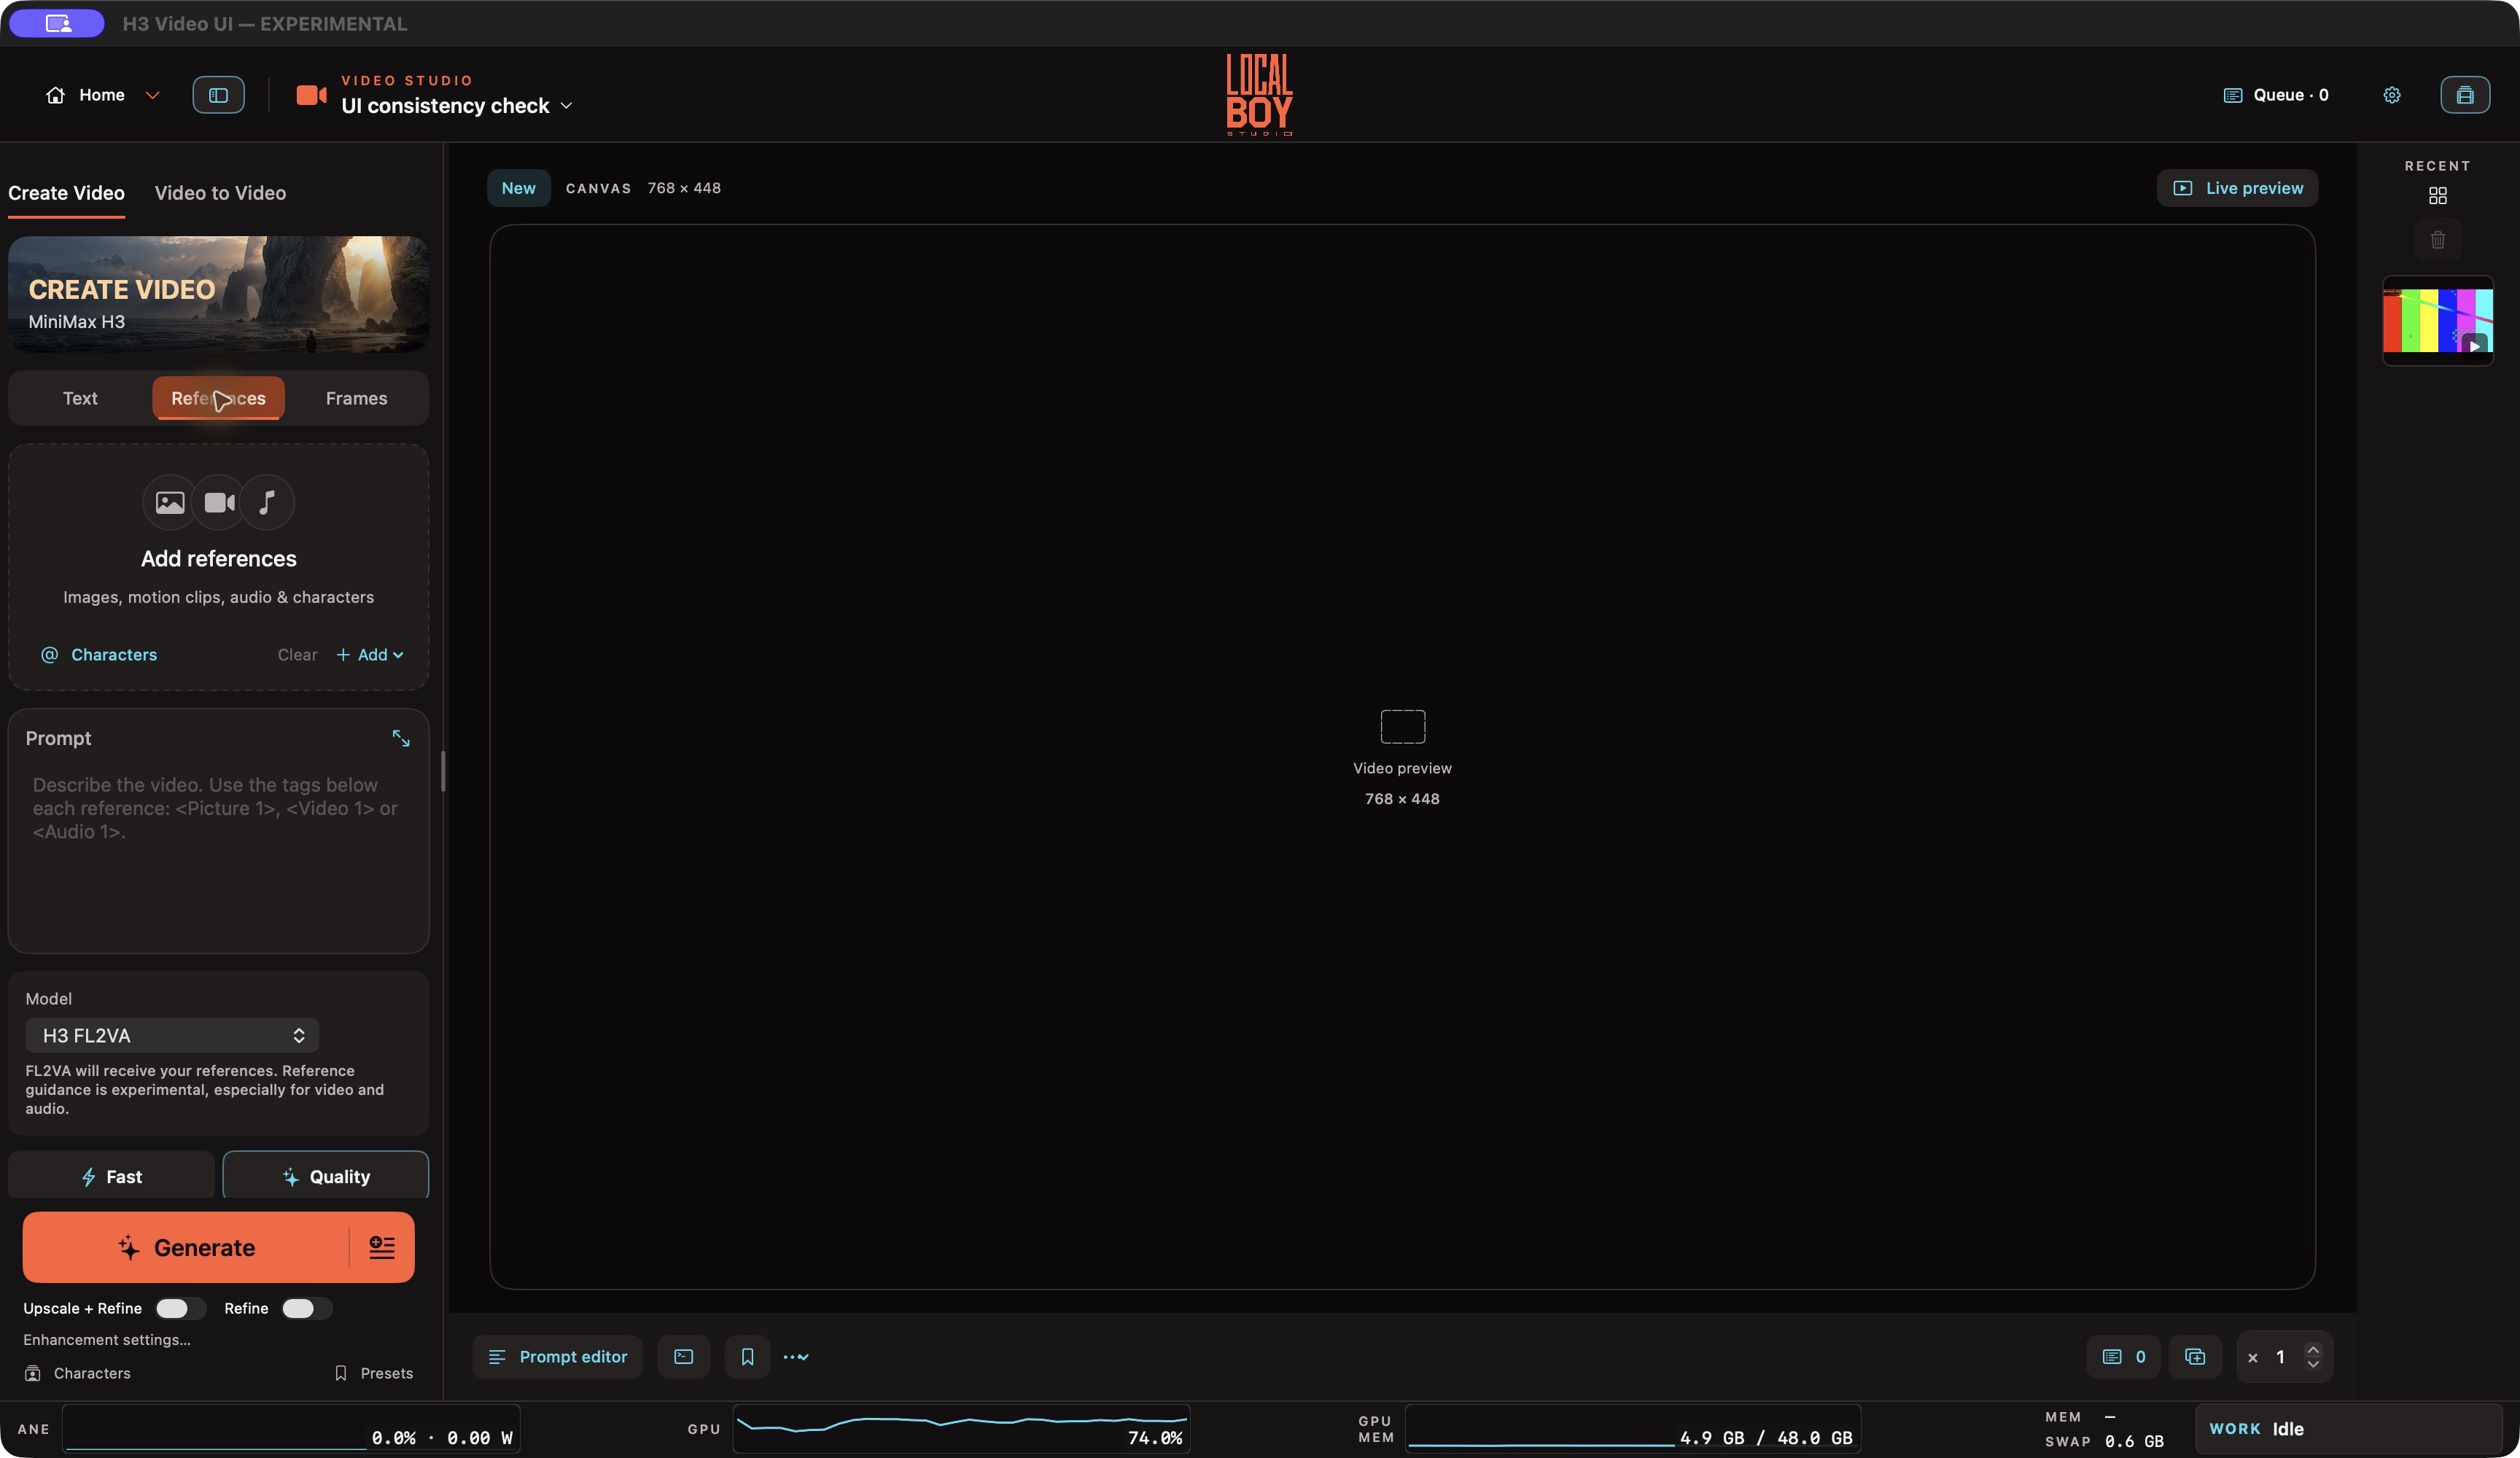
Task: Add a video clip reference icon
Action: 219,502
